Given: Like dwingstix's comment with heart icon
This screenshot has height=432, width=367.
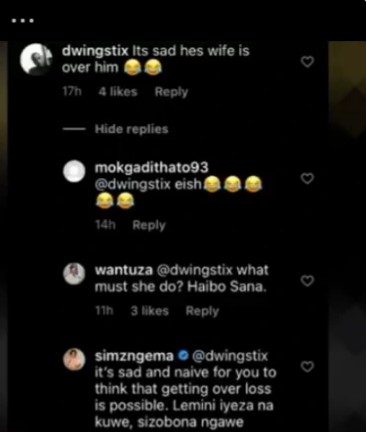Looking at the screenshot, I should pyautogui.click(x=307, y=62).
